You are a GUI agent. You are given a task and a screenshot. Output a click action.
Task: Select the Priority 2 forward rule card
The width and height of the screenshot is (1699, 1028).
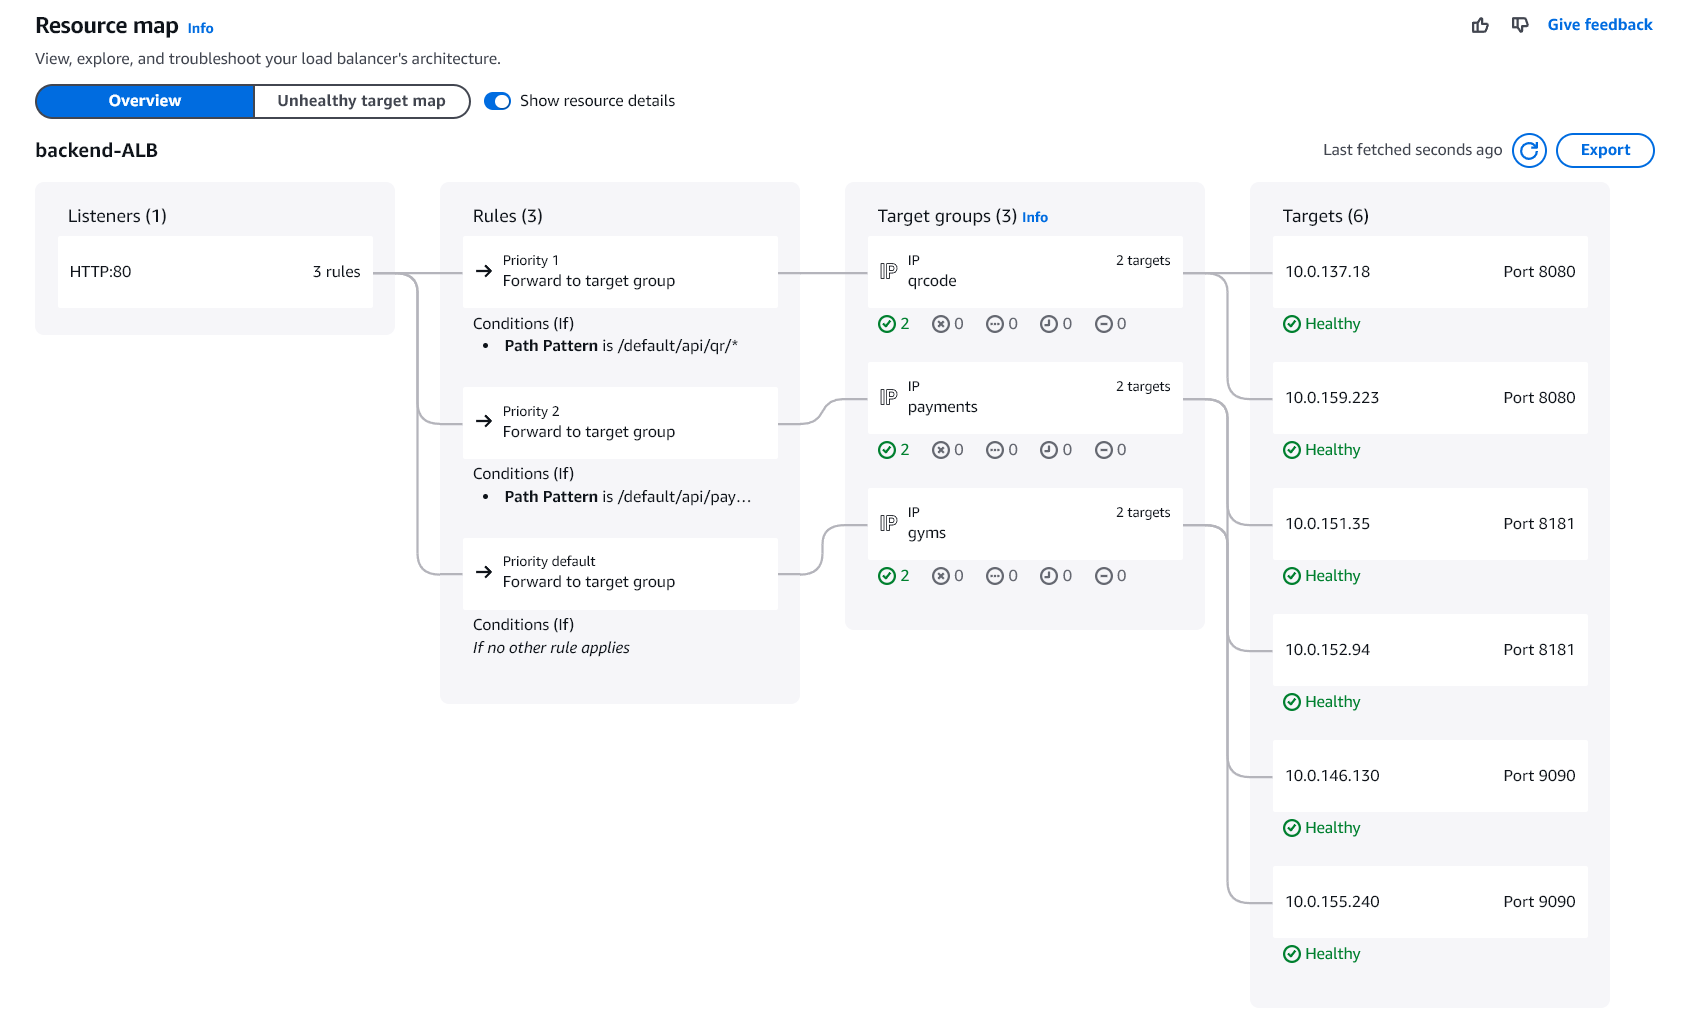point(620,422)
